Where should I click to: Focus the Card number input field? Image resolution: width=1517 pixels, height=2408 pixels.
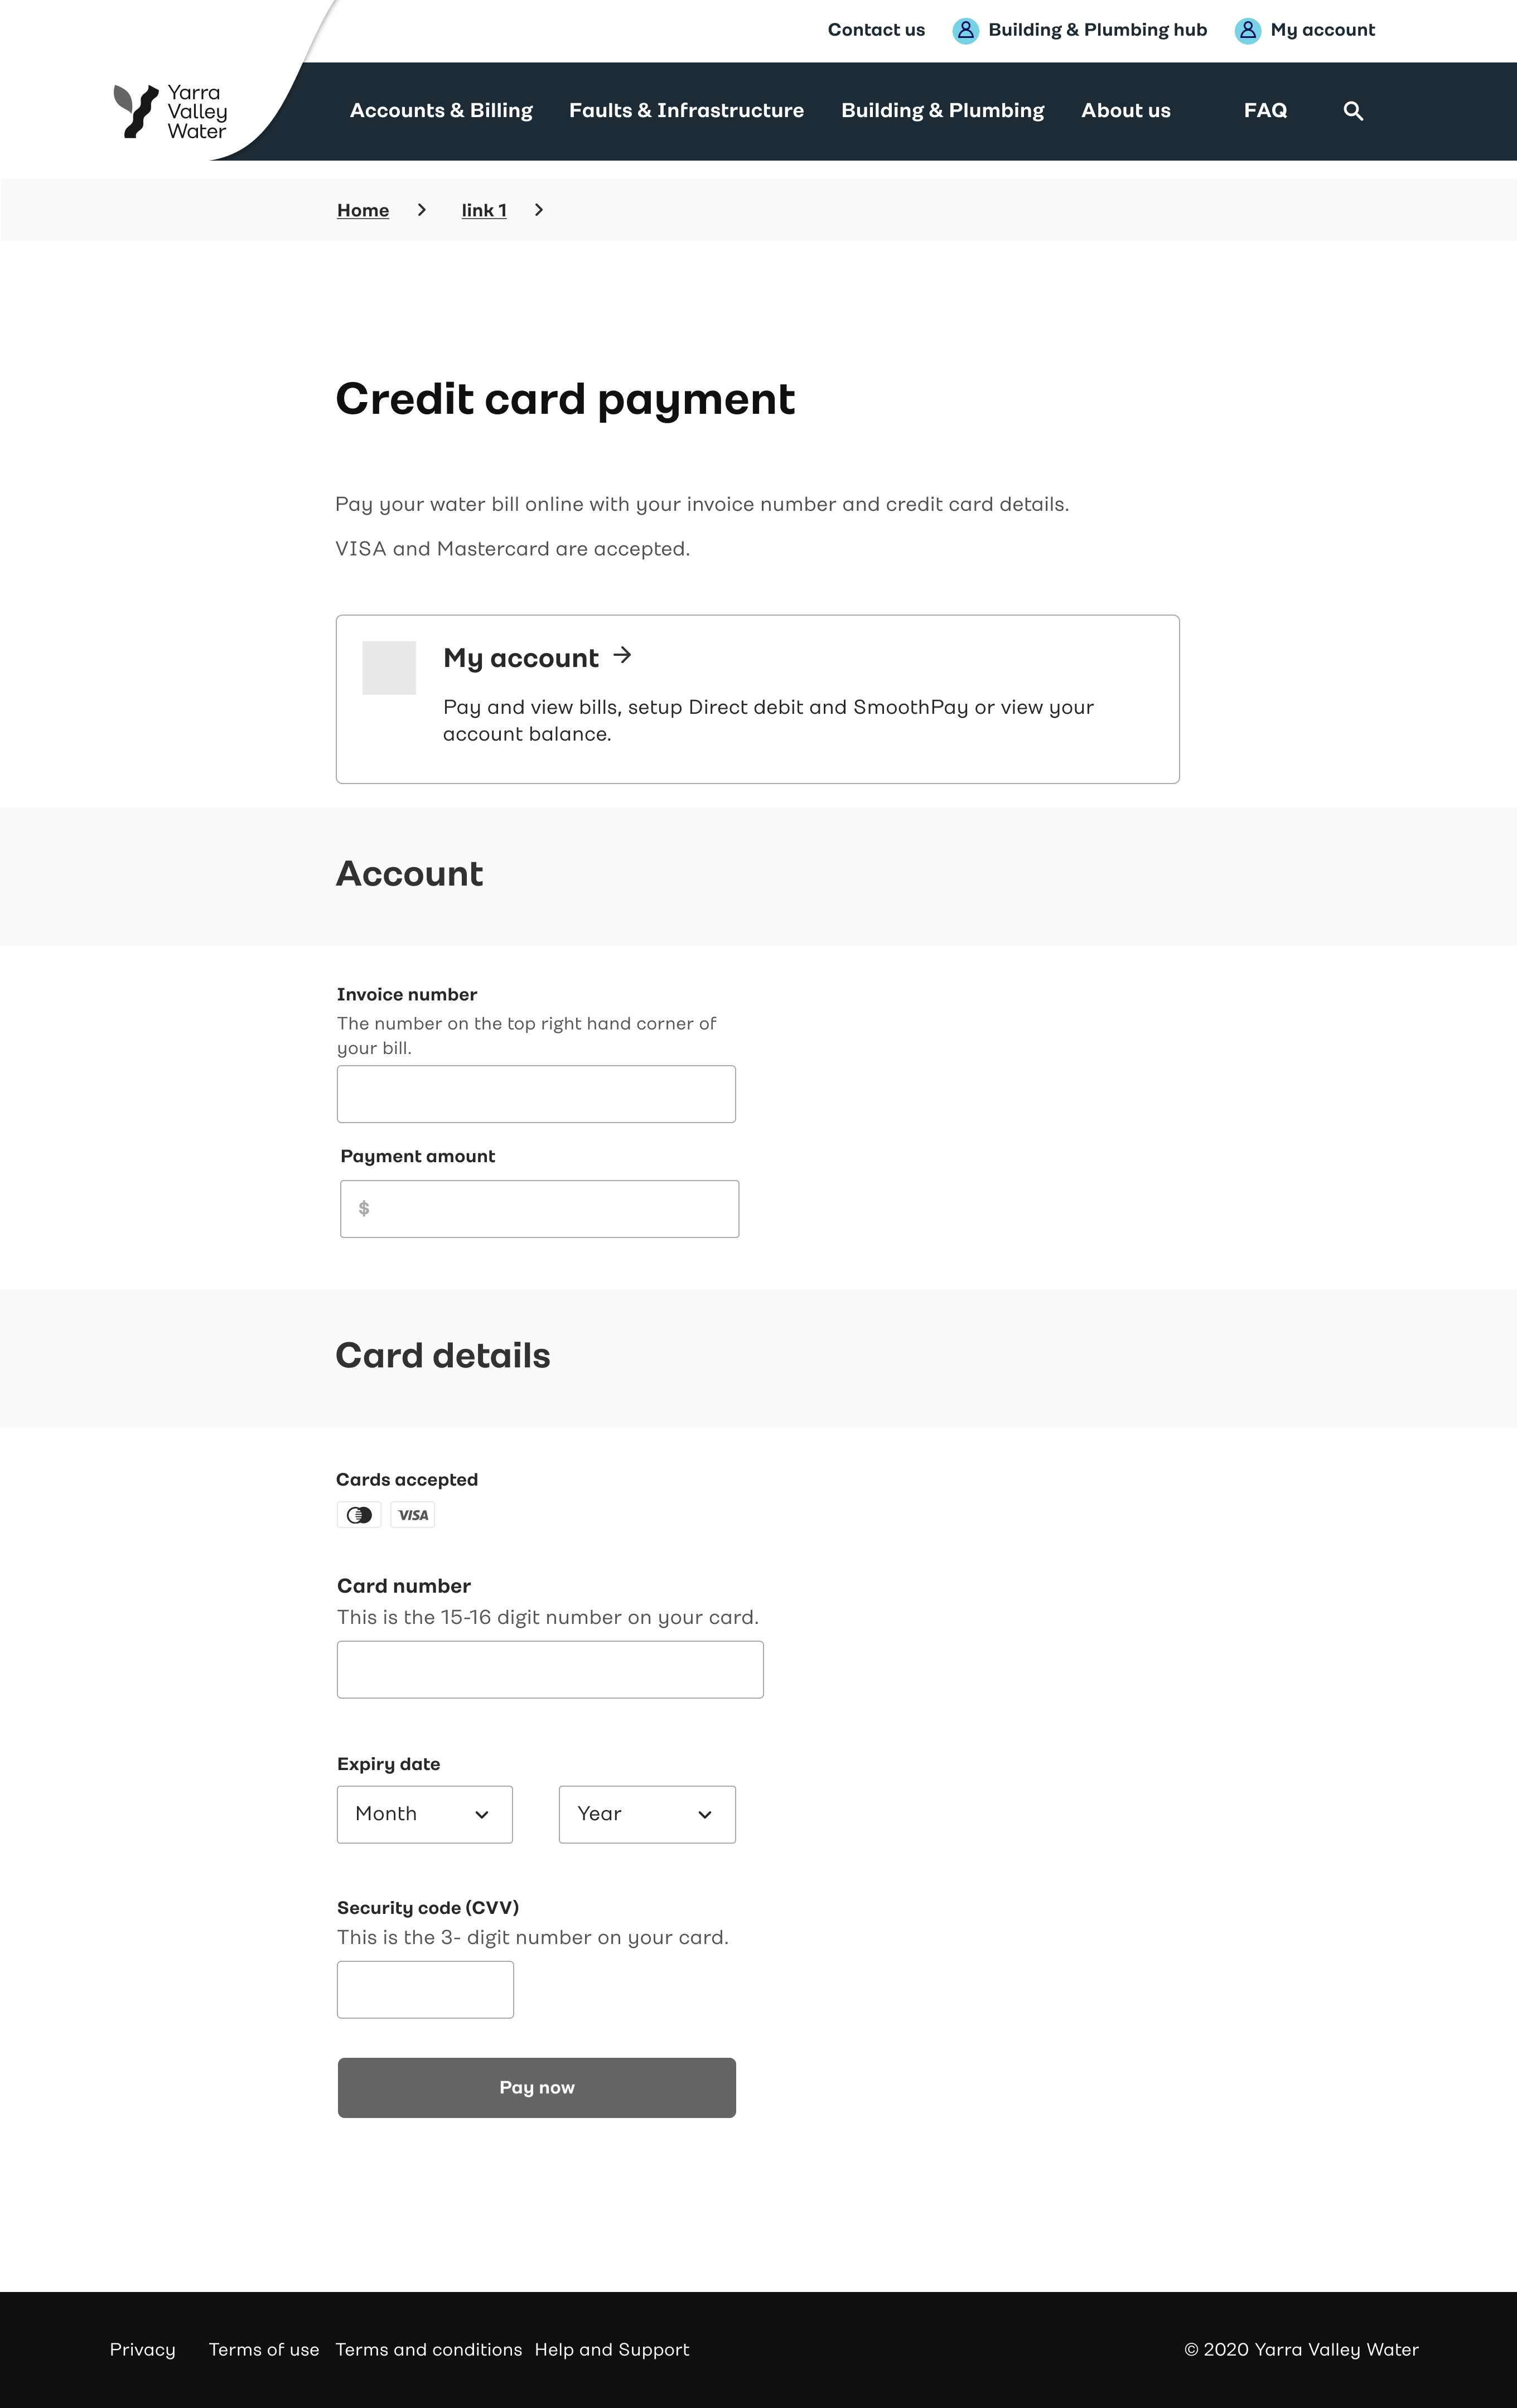[550, 1669]
